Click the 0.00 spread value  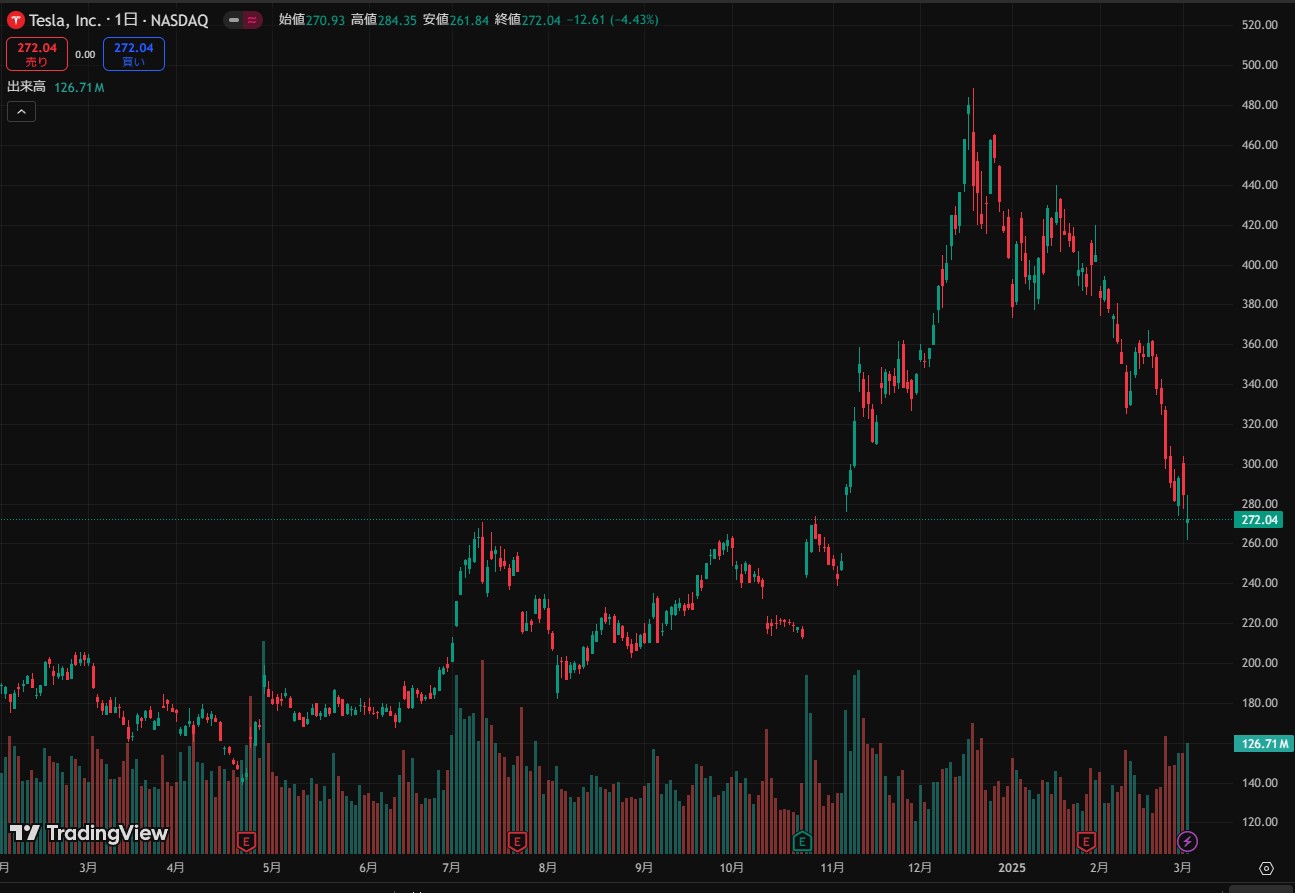click(x=85, y=55)
